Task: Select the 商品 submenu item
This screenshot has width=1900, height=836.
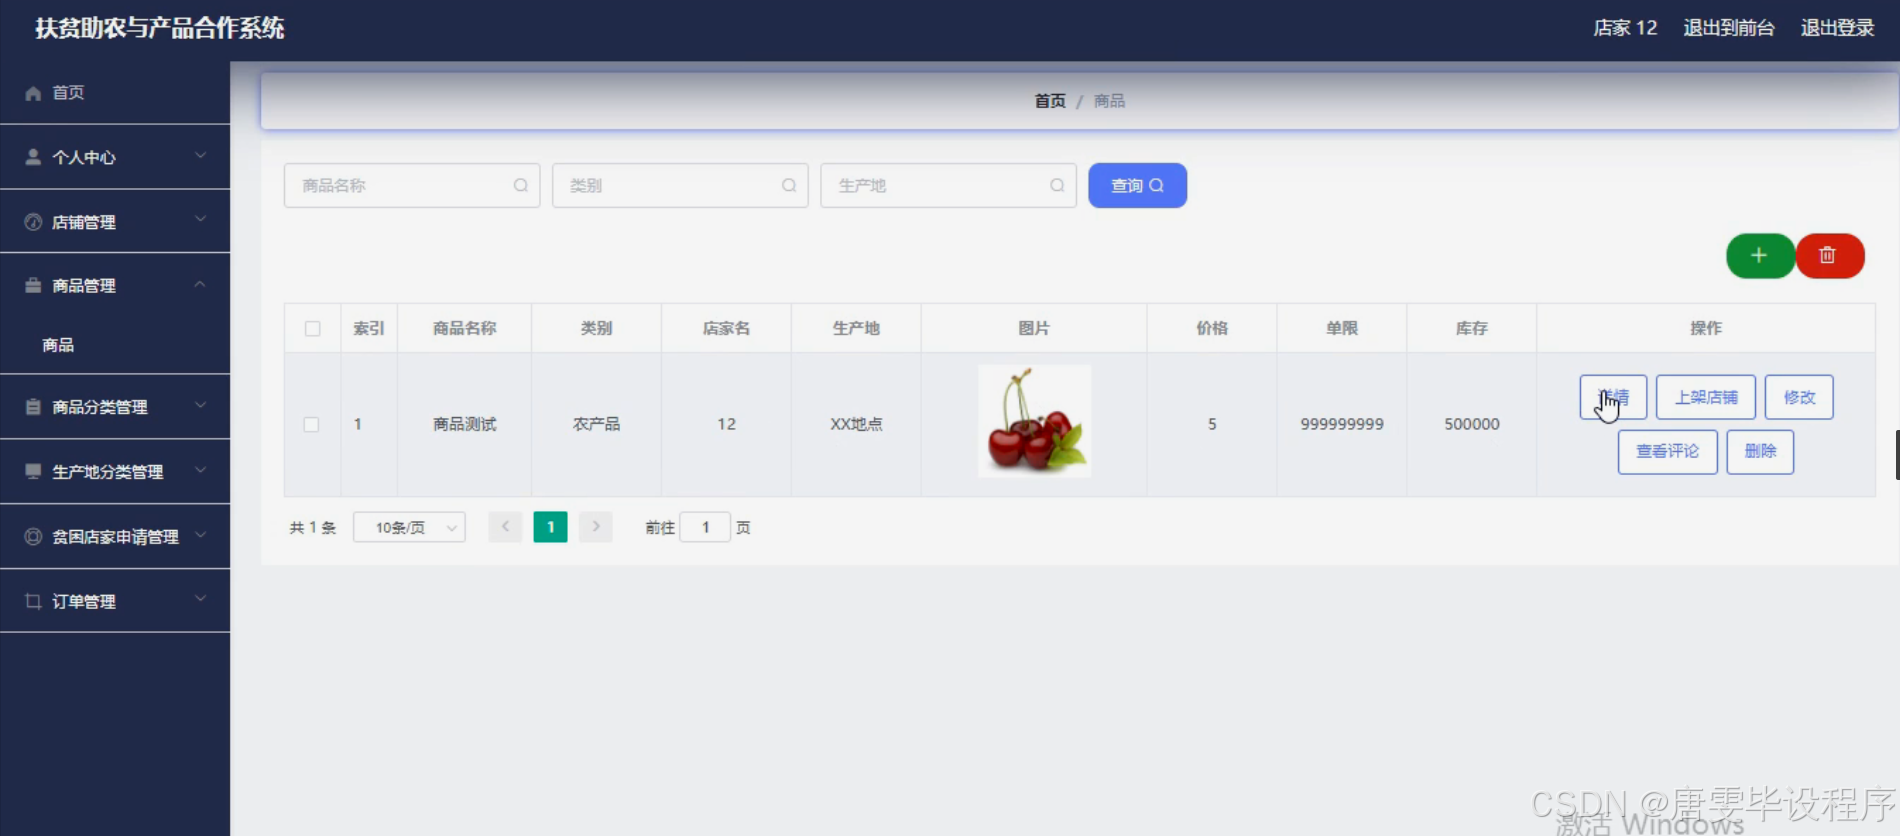Action: (x=115, y=345)
